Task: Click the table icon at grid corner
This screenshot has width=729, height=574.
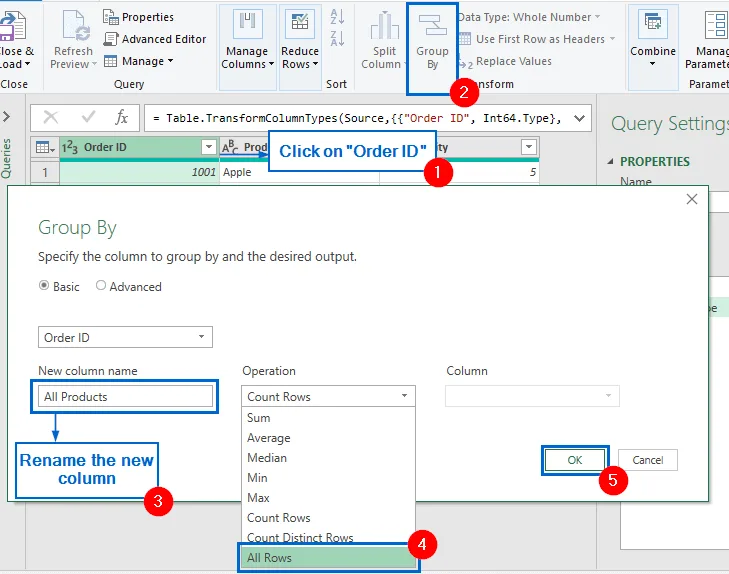Action: click(x=45, y=147)
